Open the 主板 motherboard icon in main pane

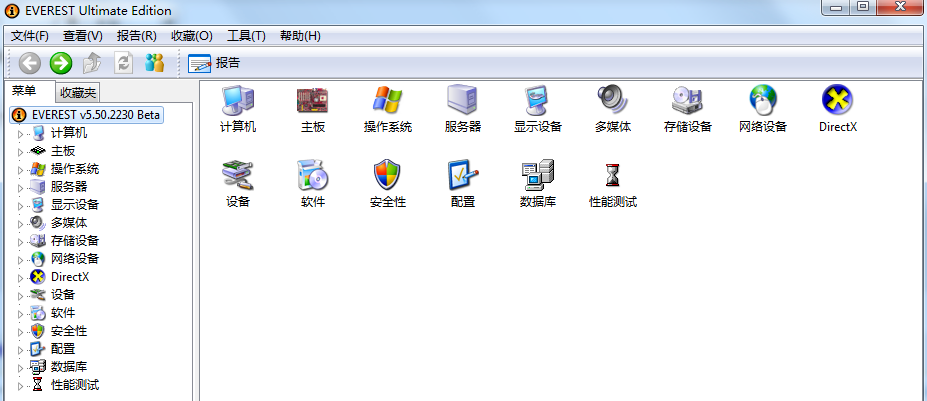tap(312, 100)
